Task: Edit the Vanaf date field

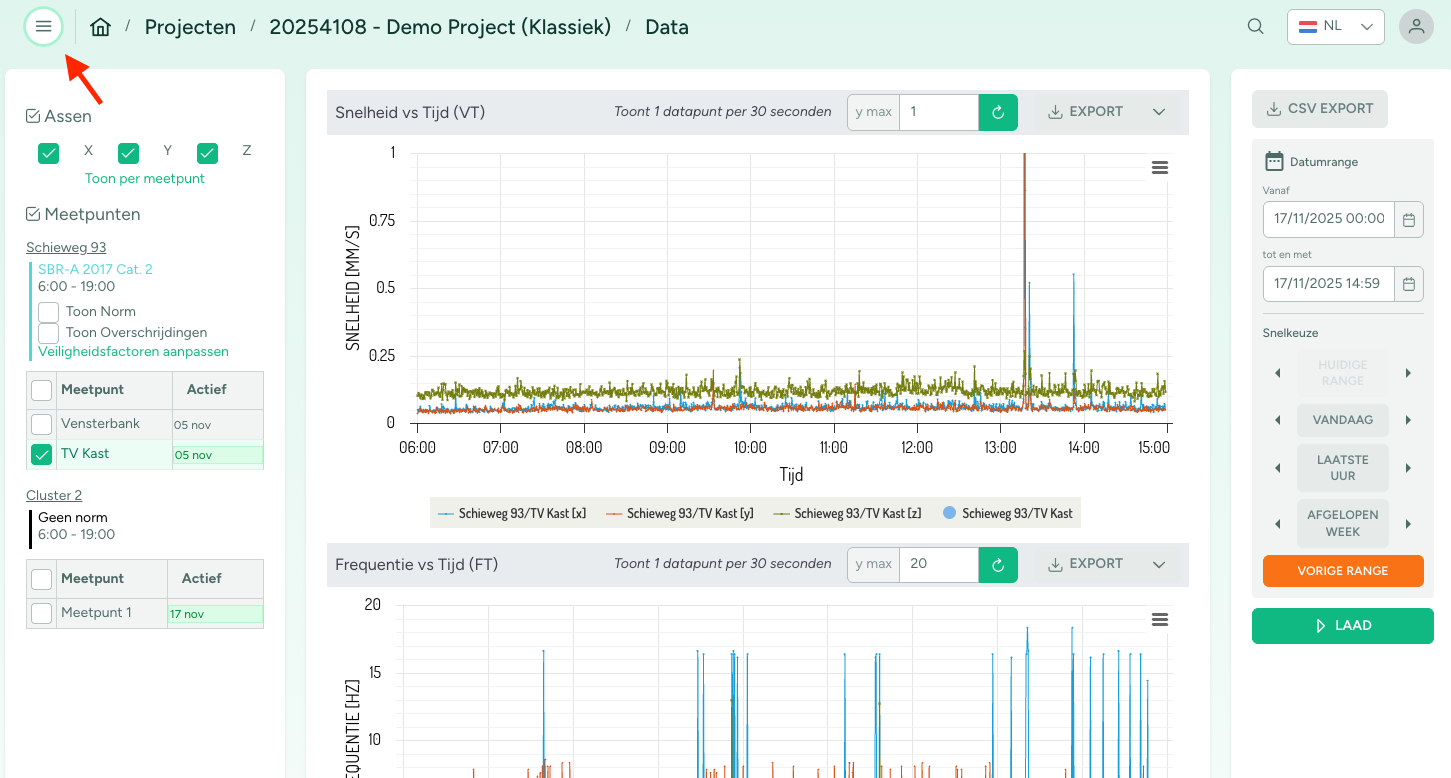Action: point(1329,219)
